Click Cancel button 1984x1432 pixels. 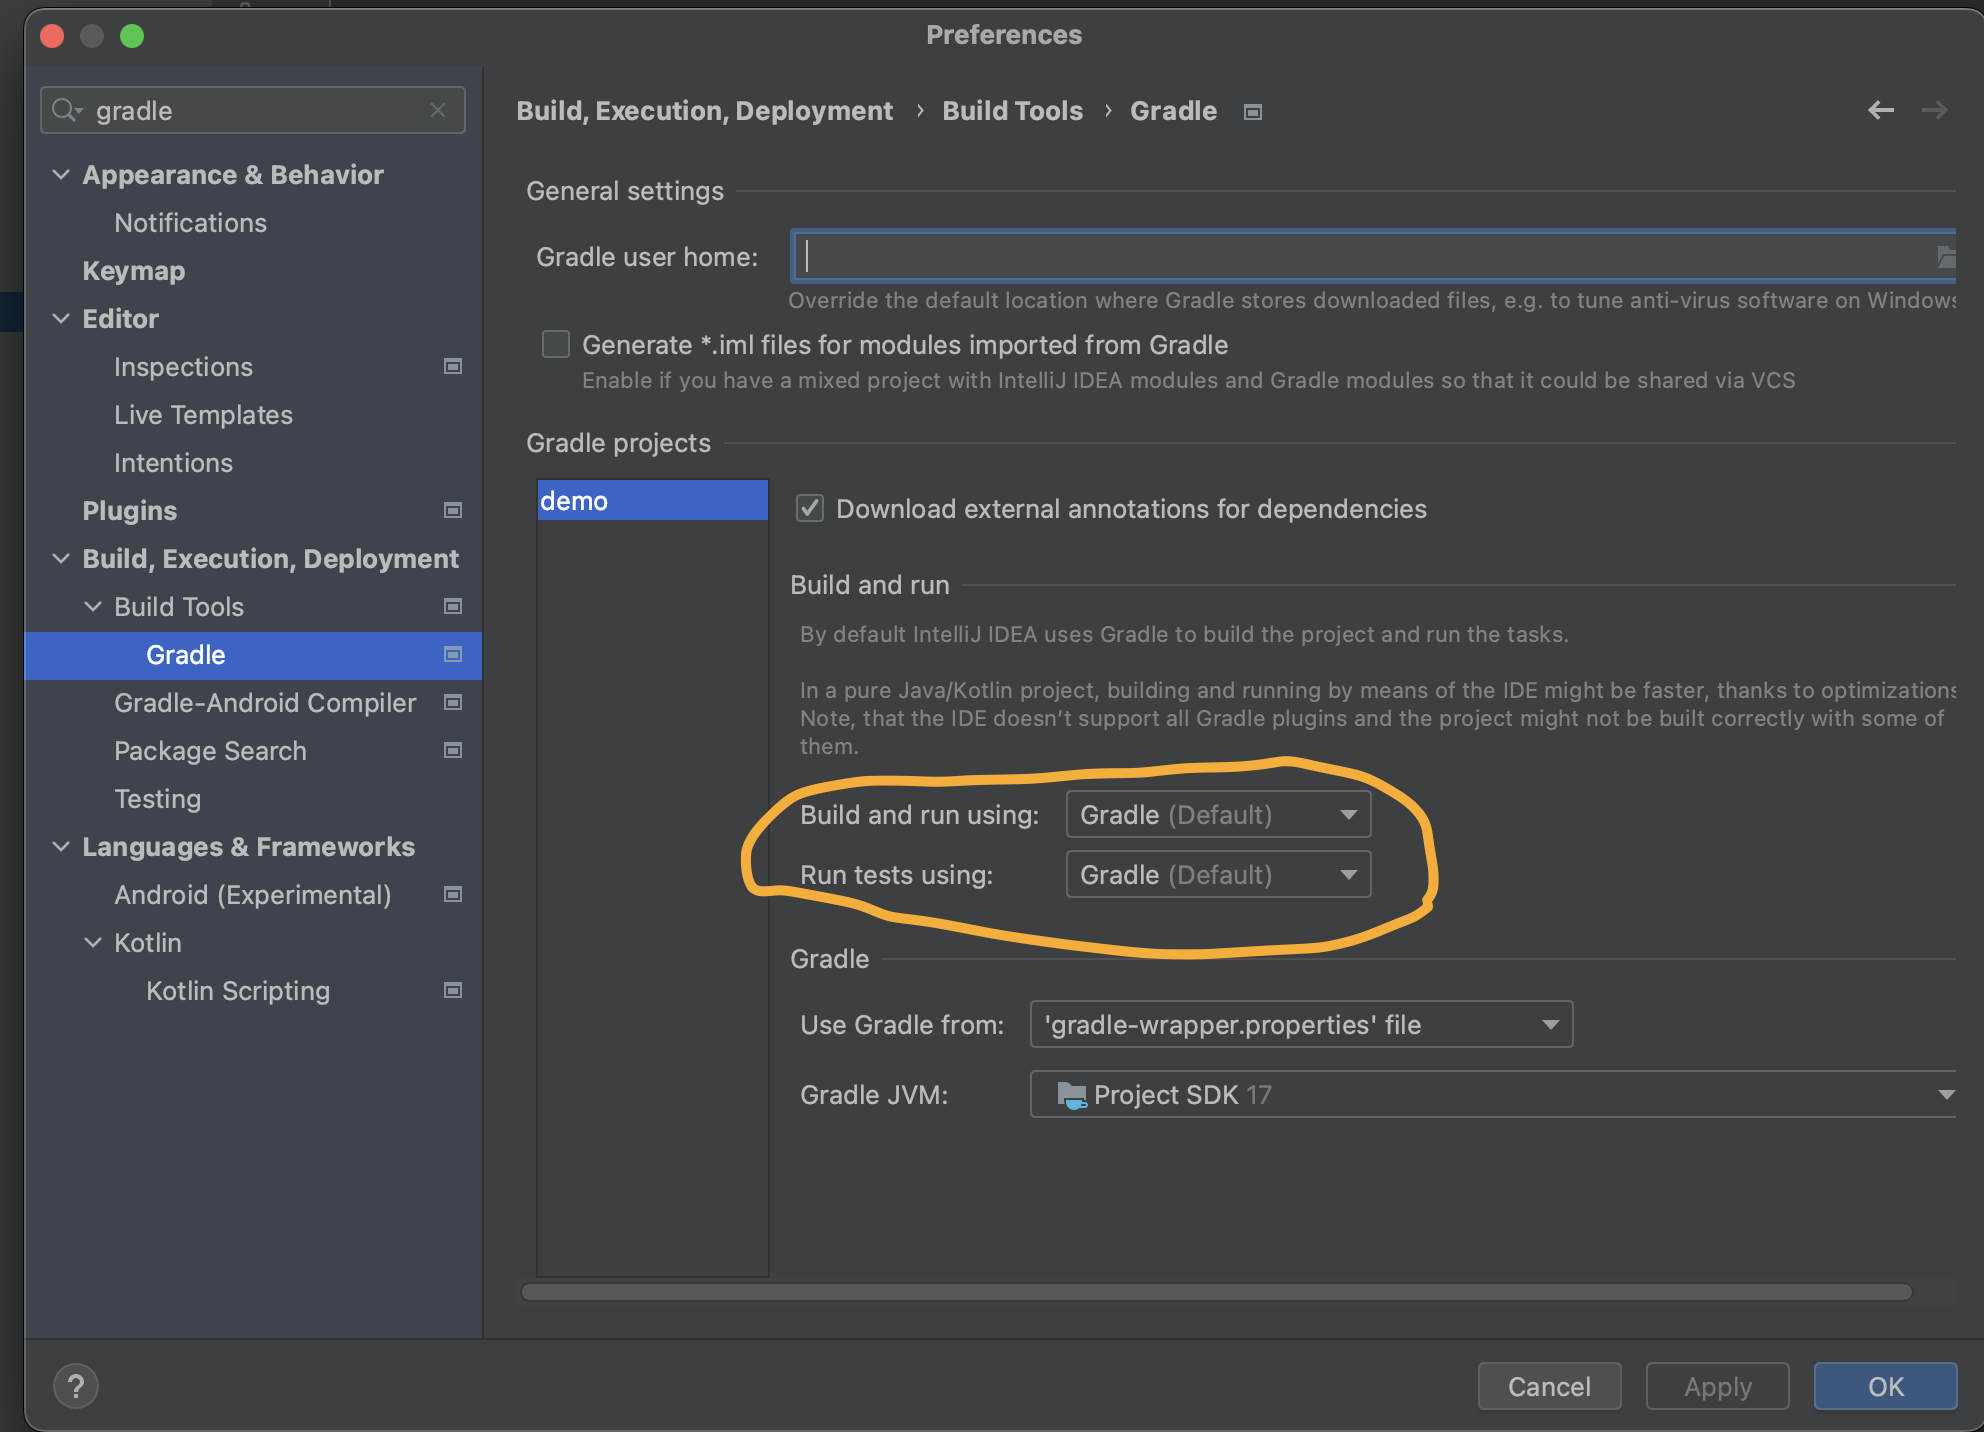[x=1549, y=1386]
